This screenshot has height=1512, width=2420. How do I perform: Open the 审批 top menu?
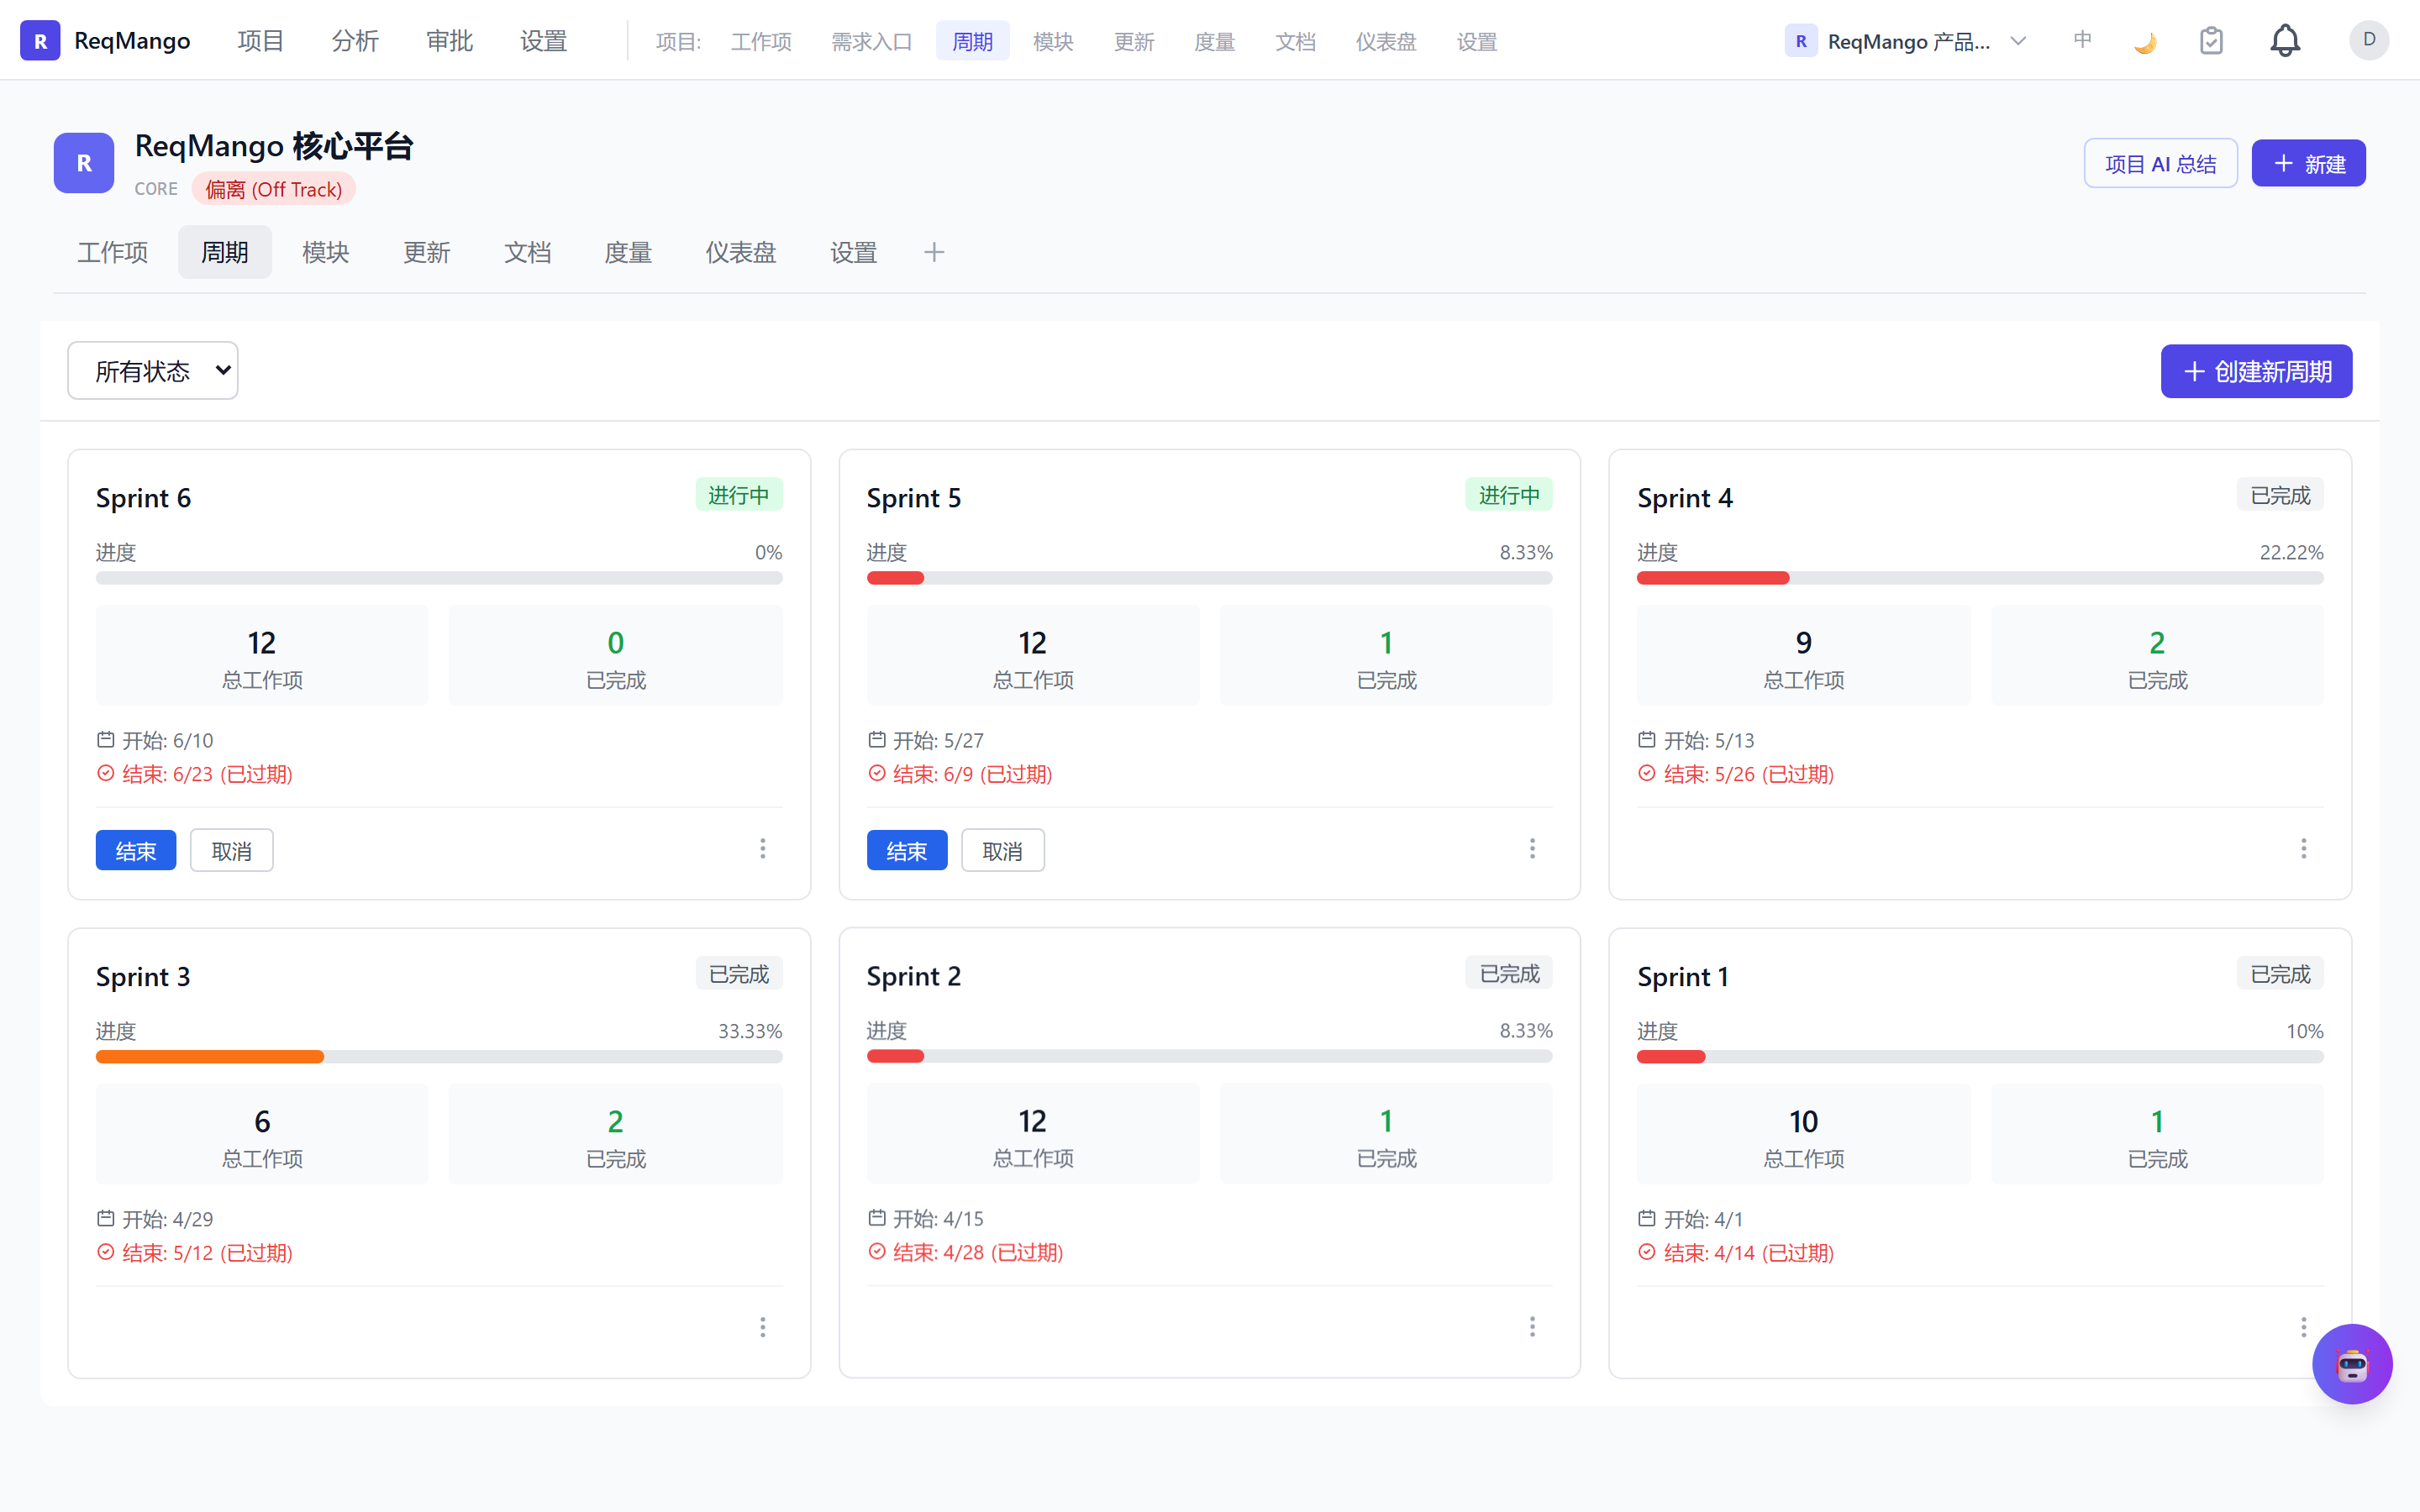[x=449, y=41]
